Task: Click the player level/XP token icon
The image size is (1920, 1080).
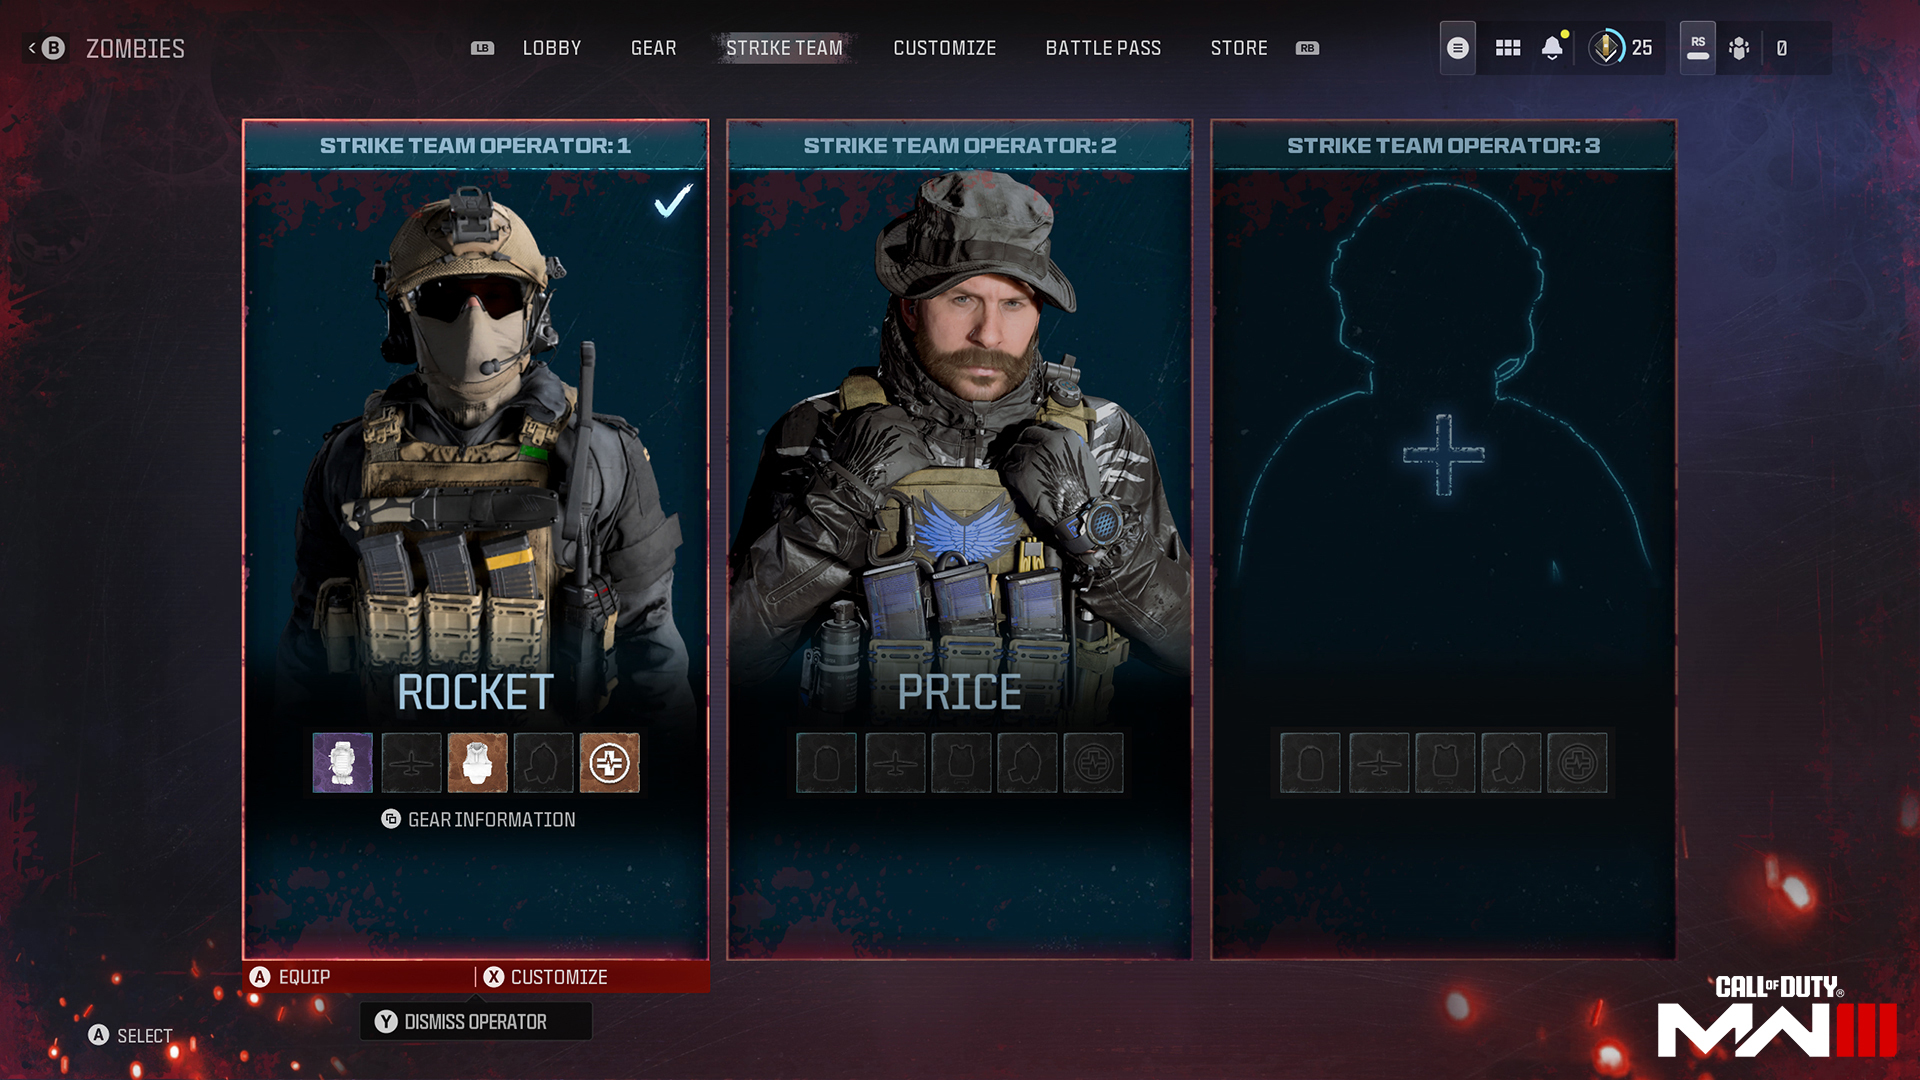Action: point(1606,47)
